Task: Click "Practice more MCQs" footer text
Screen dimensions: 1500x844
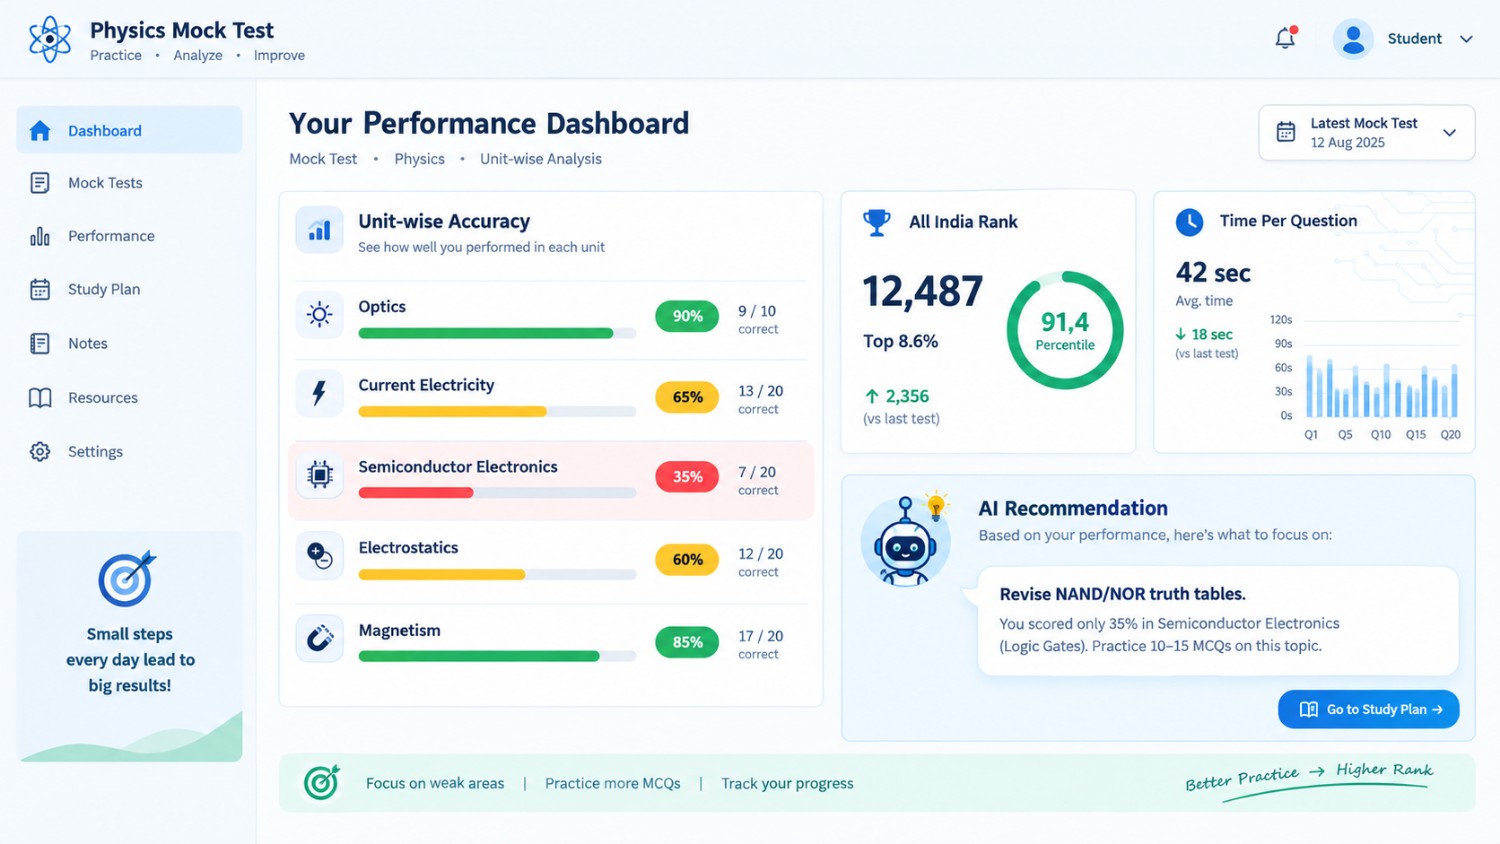Action: [x=613, y=783]
